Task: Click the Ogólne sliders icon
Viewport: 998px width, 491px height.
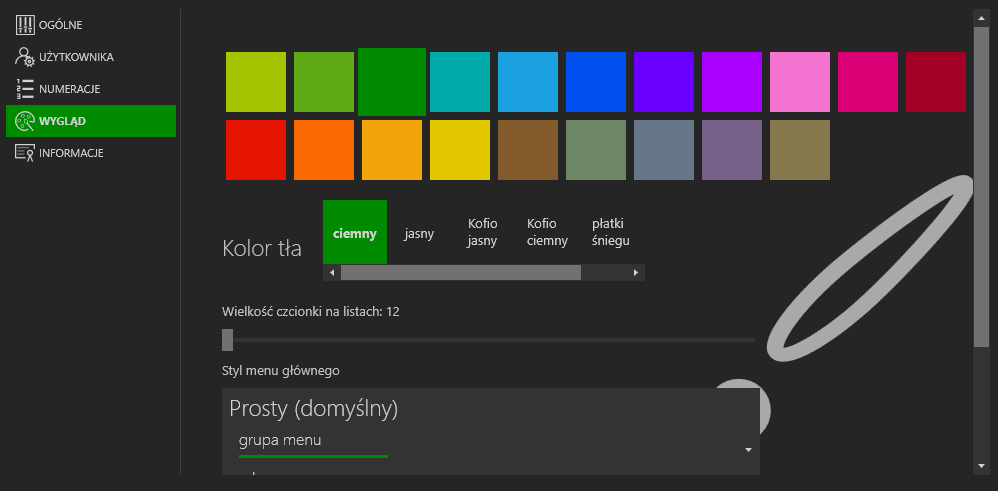Action: [25, 25]
